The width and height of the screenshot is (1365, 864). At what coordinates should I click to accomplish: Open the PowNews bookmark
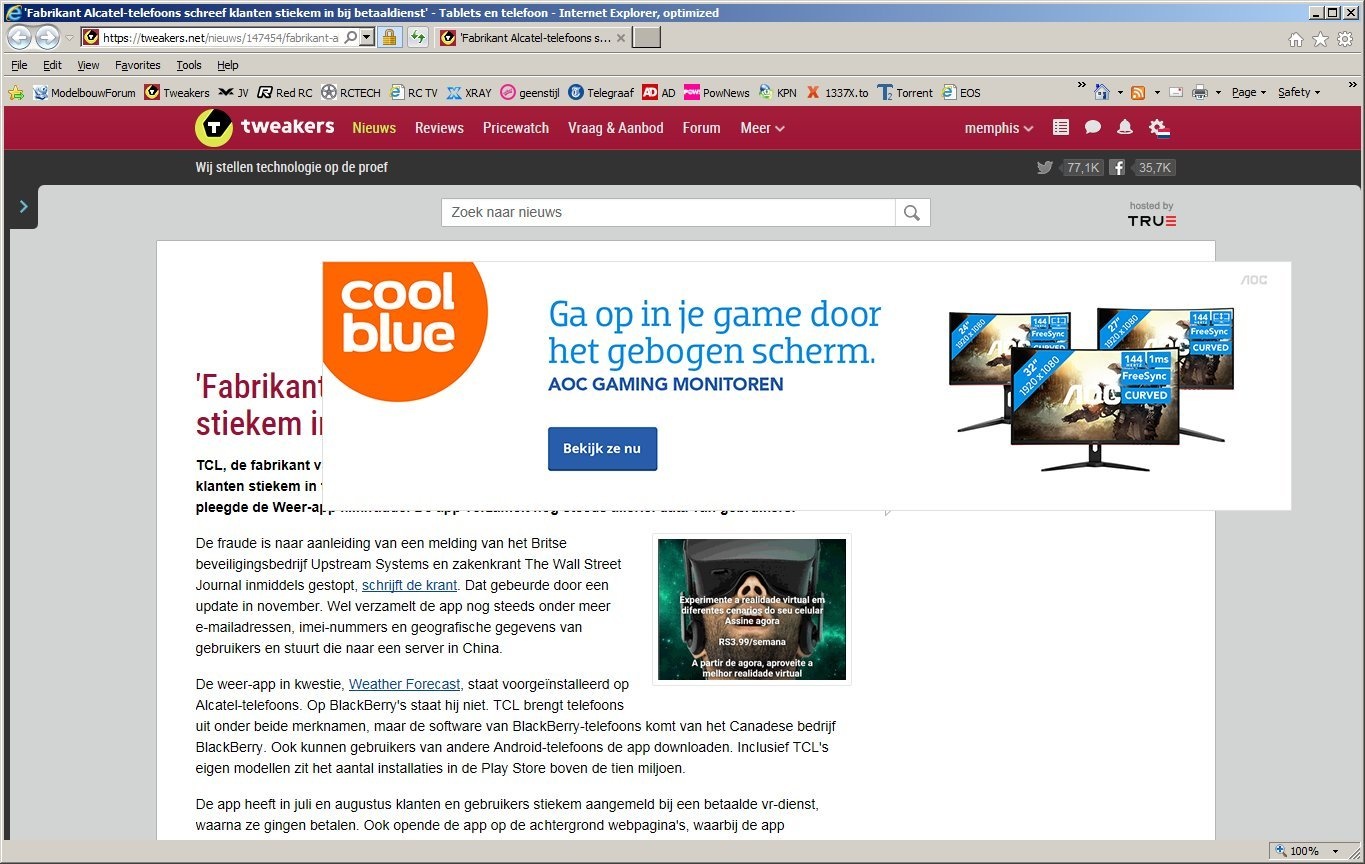coord(717,93)
